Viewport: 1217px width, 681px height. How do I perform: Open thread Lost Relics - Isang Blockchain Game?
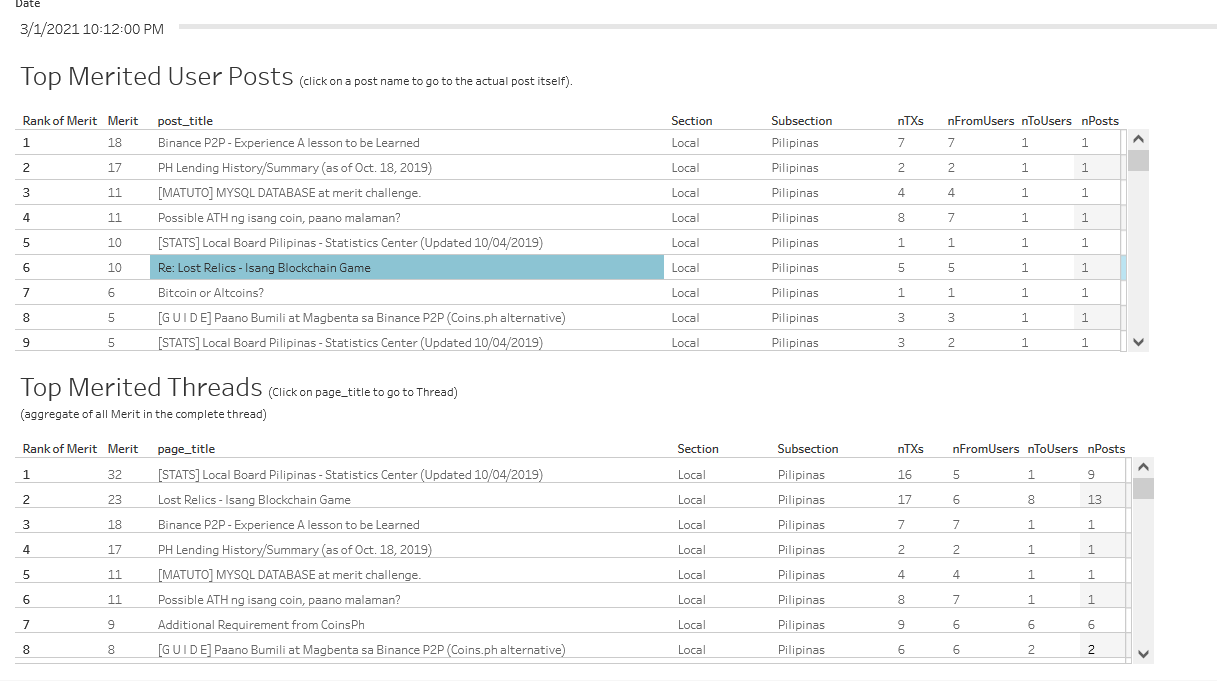pos(254,500)
